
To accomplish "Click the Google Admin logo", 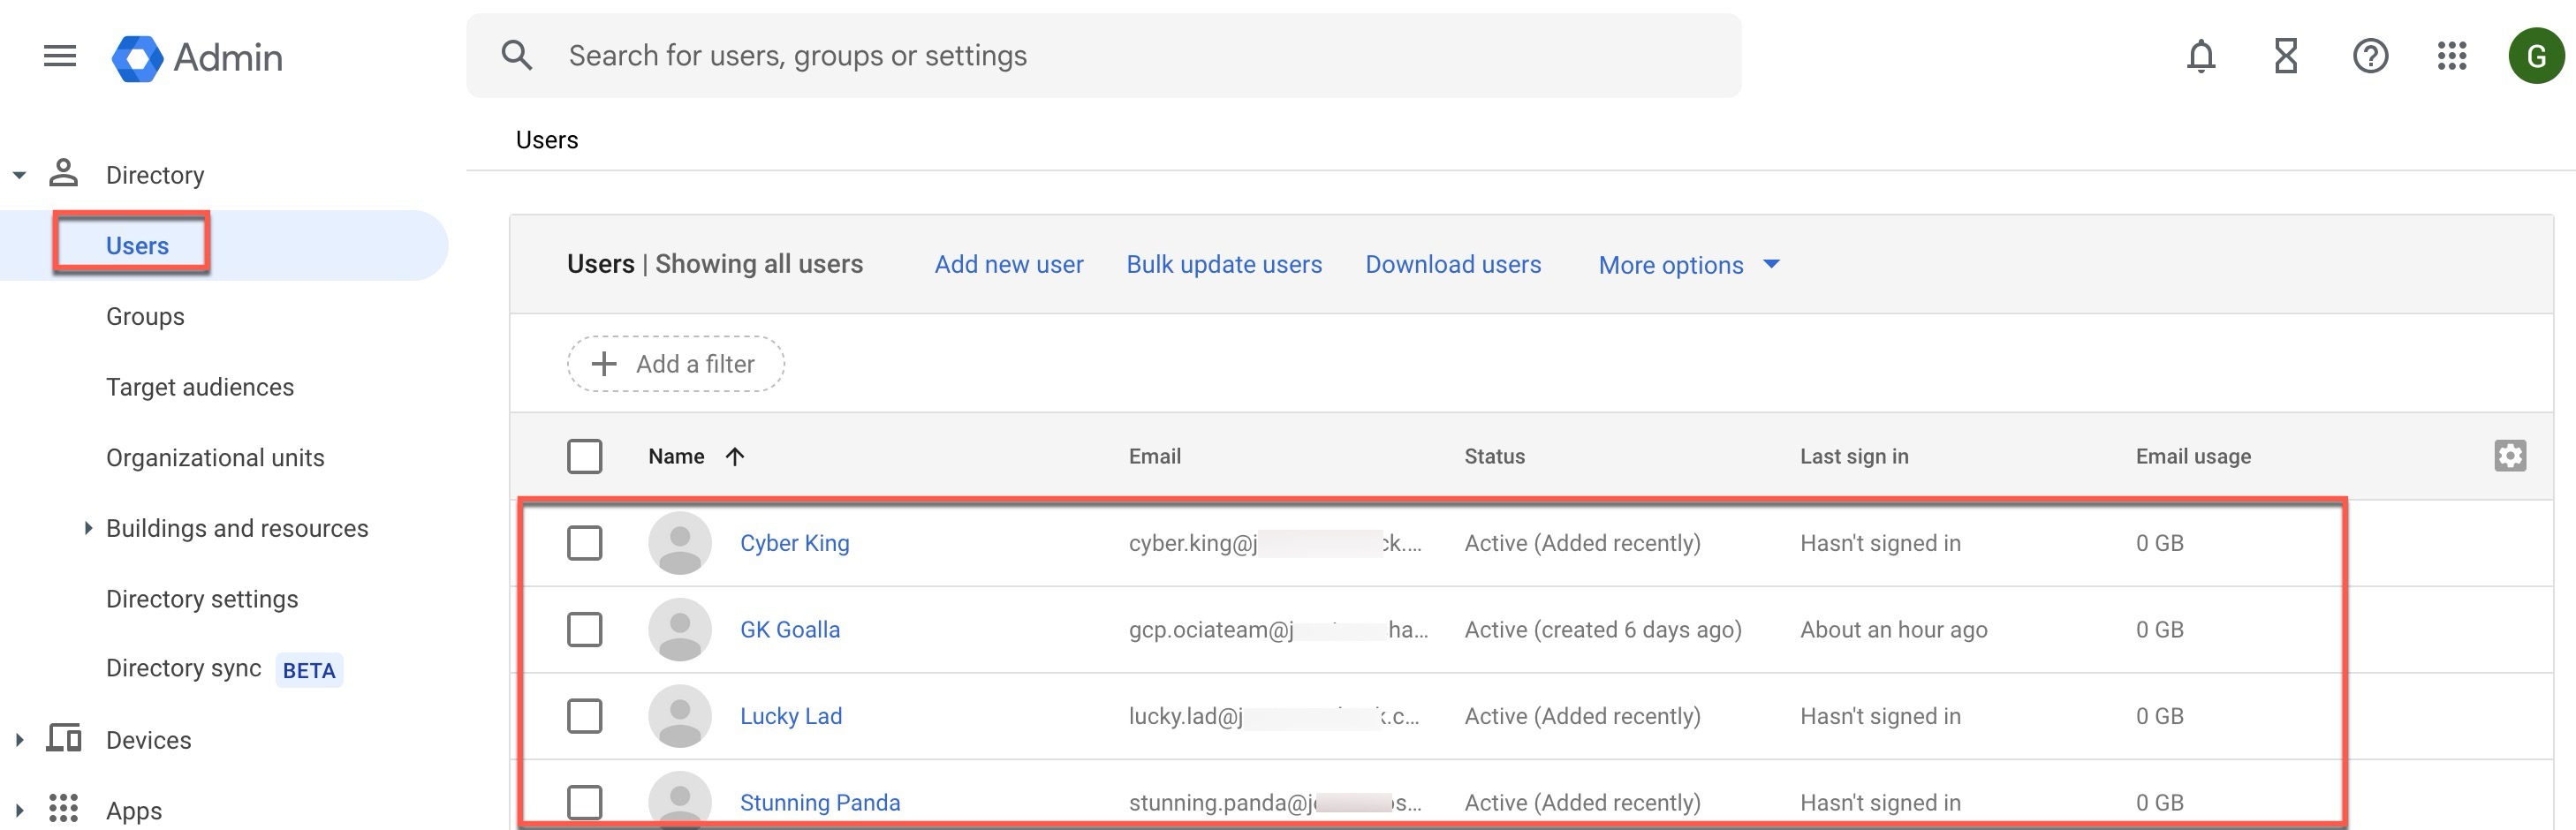I will 138,58.
